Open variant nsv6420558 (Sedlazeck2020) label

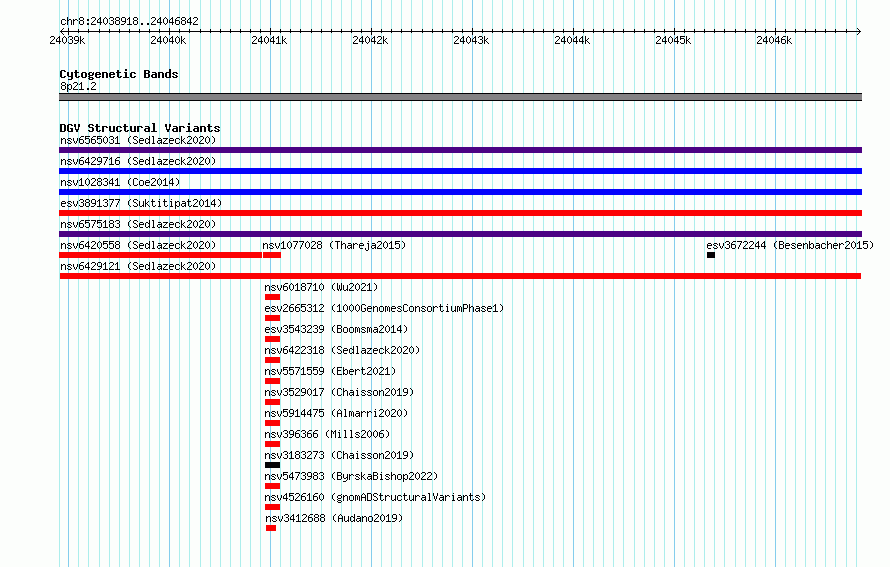pyautogui.click(x=138, y=245)
